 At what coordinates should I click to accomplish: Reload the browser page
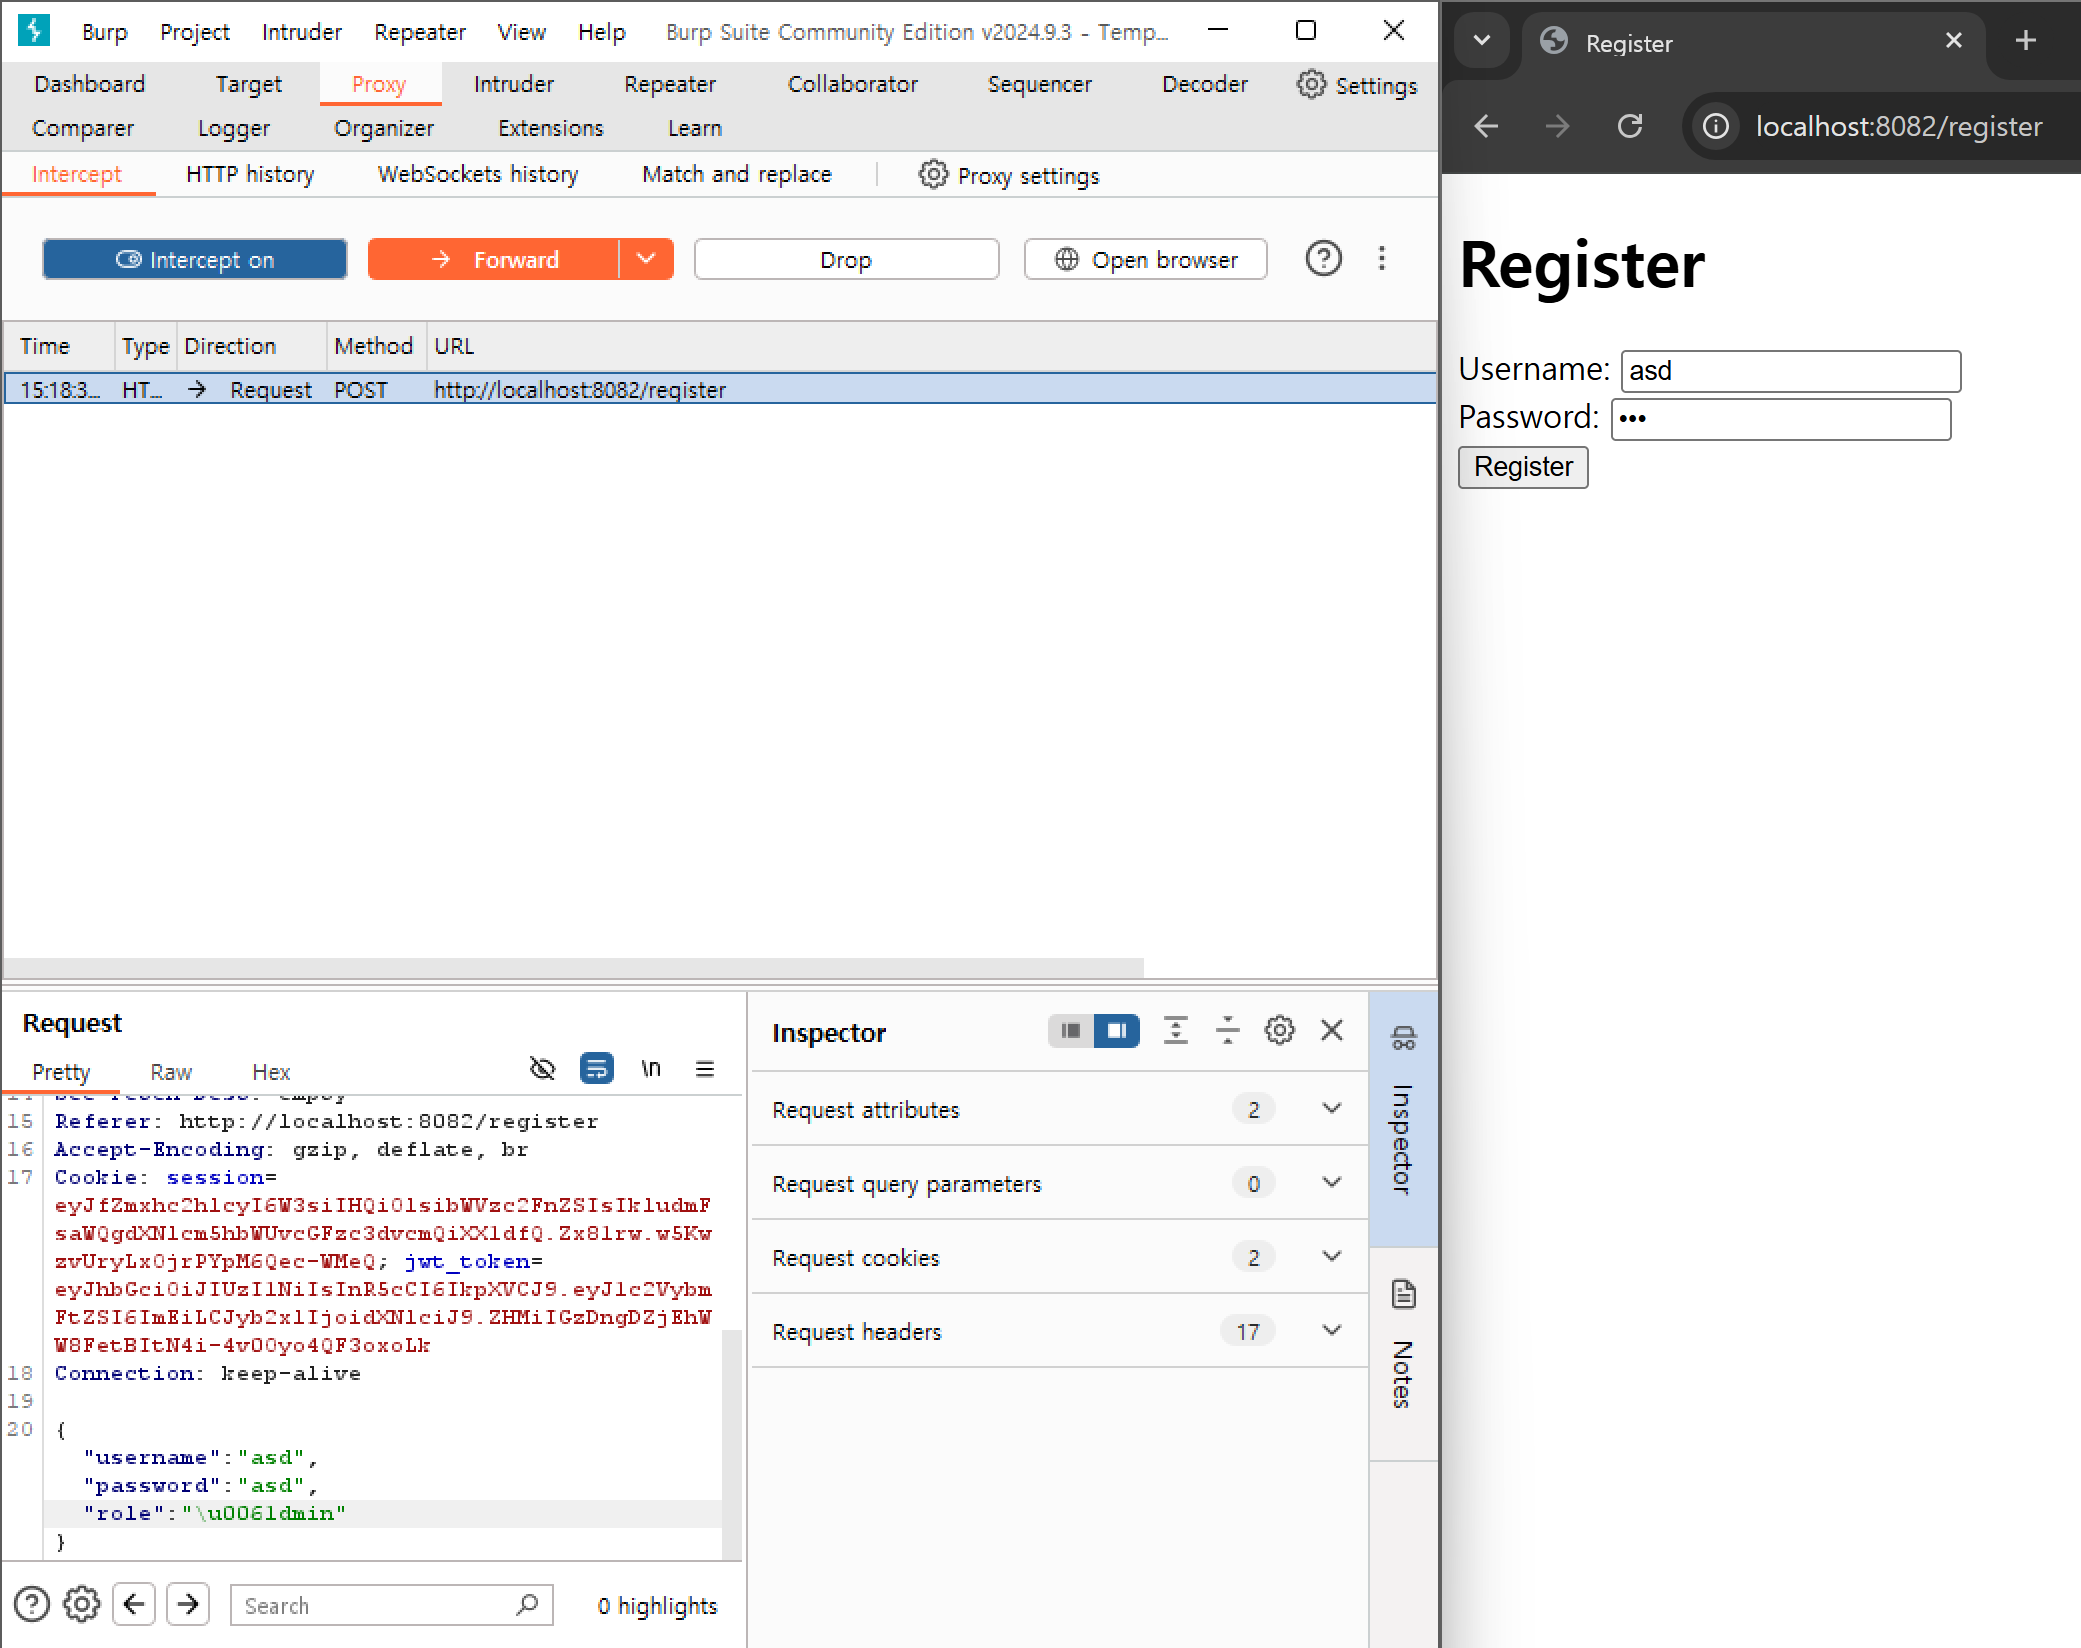click(x=1630, y=126)
